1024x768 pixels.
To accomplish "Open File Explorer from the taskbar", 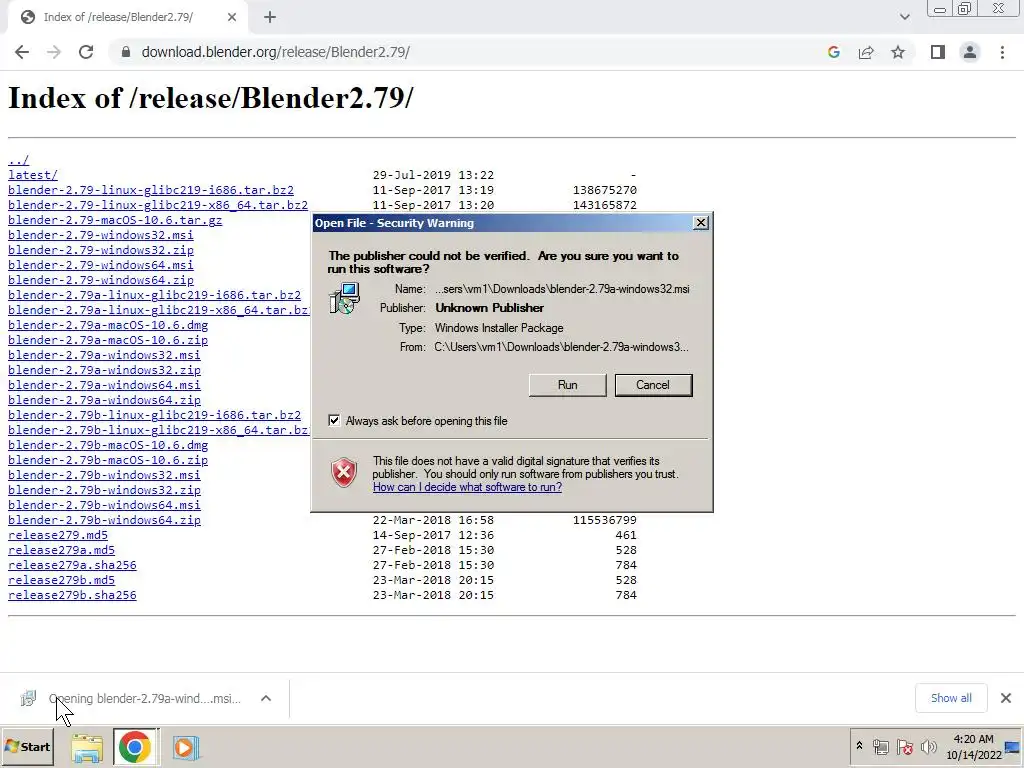I will [x=87, y=748].
